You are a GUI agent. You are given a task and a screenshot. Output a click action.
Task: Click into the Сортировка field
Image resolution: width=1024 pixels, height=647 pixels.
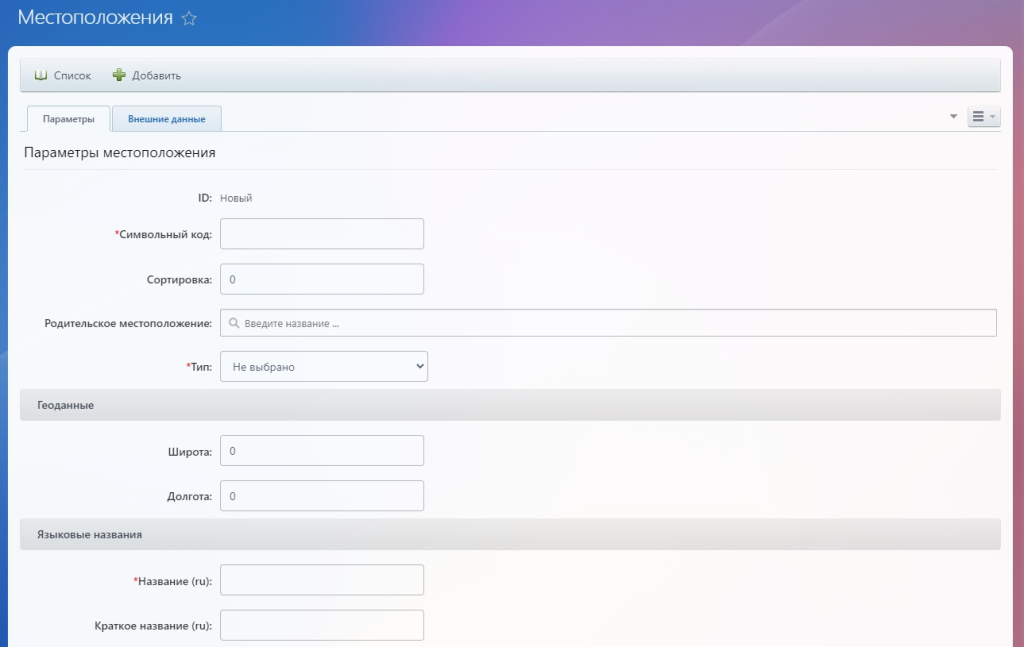coord(321,280)
